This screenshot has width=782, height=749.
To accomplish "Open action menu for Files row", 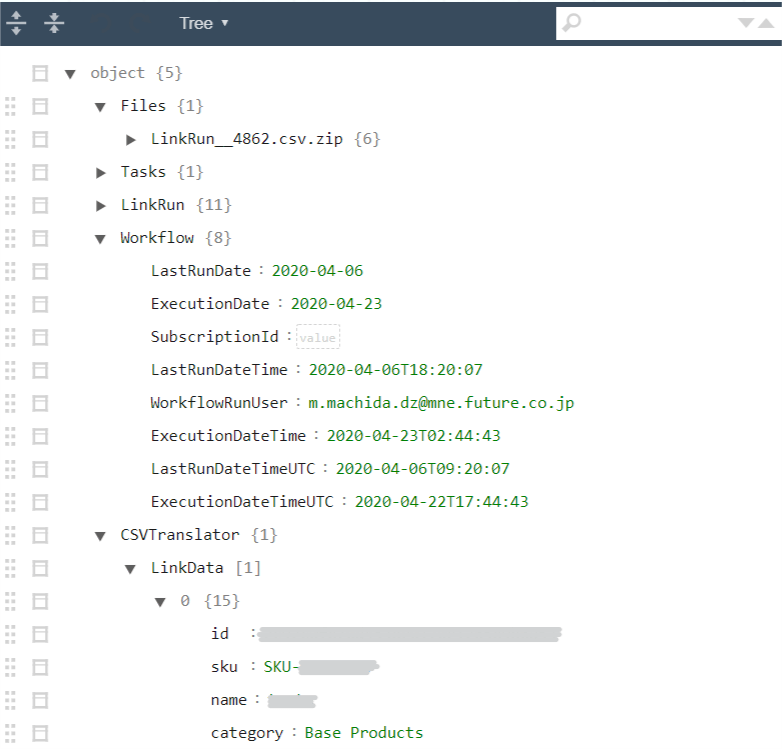I will pyautogui.click(x=40, y=106).
